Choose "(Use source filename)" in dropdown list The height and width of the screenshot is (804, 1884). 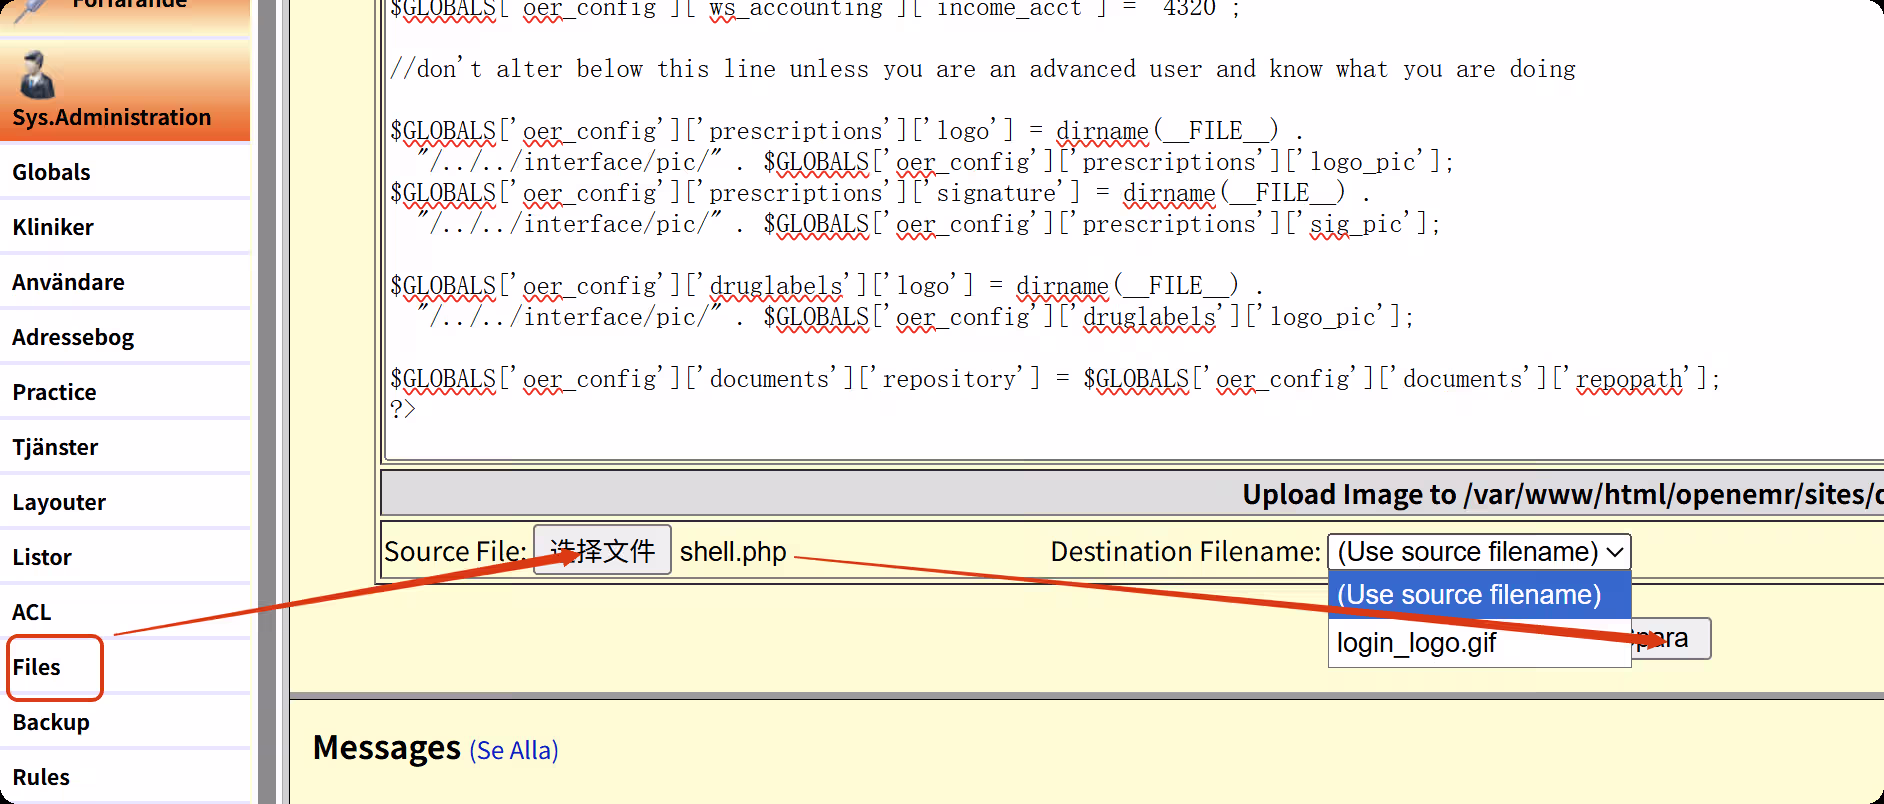(x=1468, y=595)
